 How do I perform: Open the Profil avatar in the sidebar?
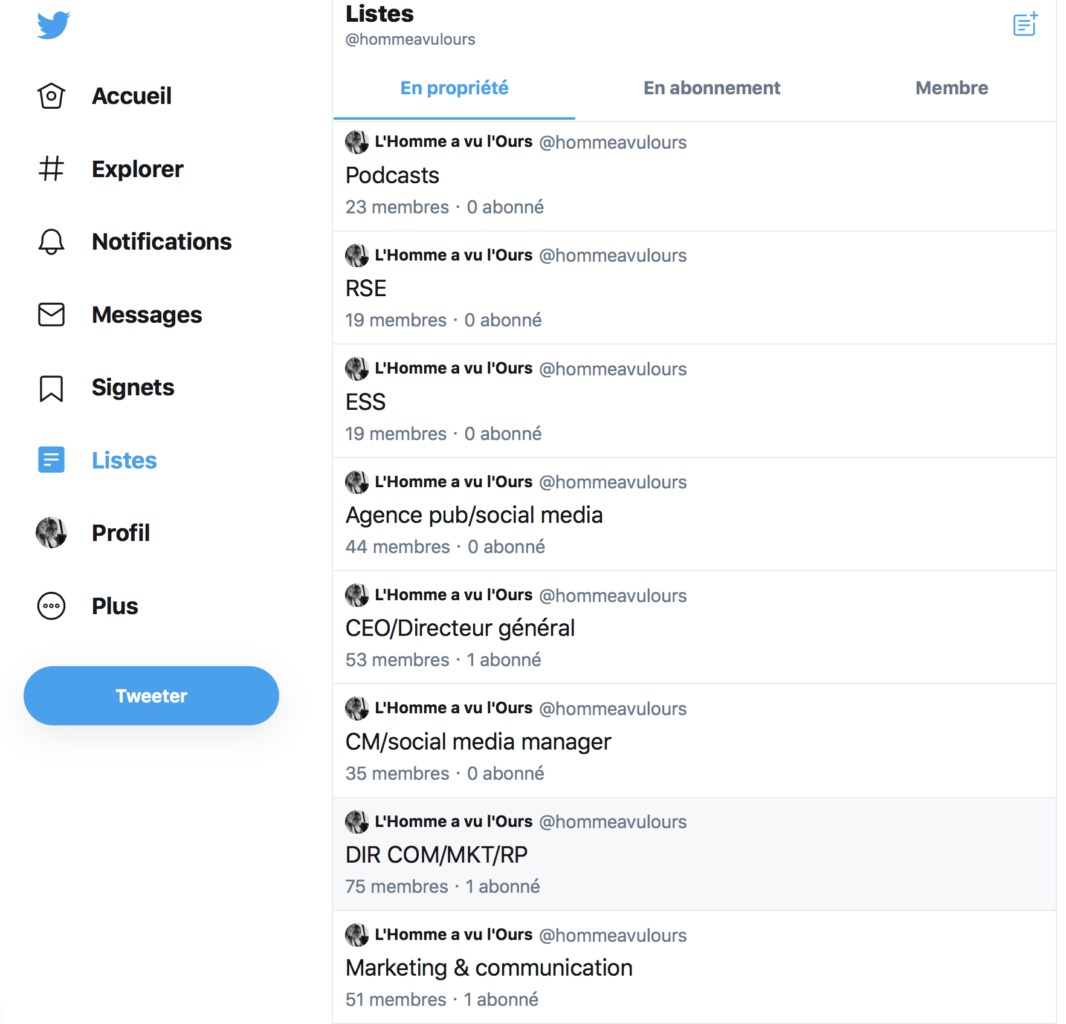click(x=51, y=532)
